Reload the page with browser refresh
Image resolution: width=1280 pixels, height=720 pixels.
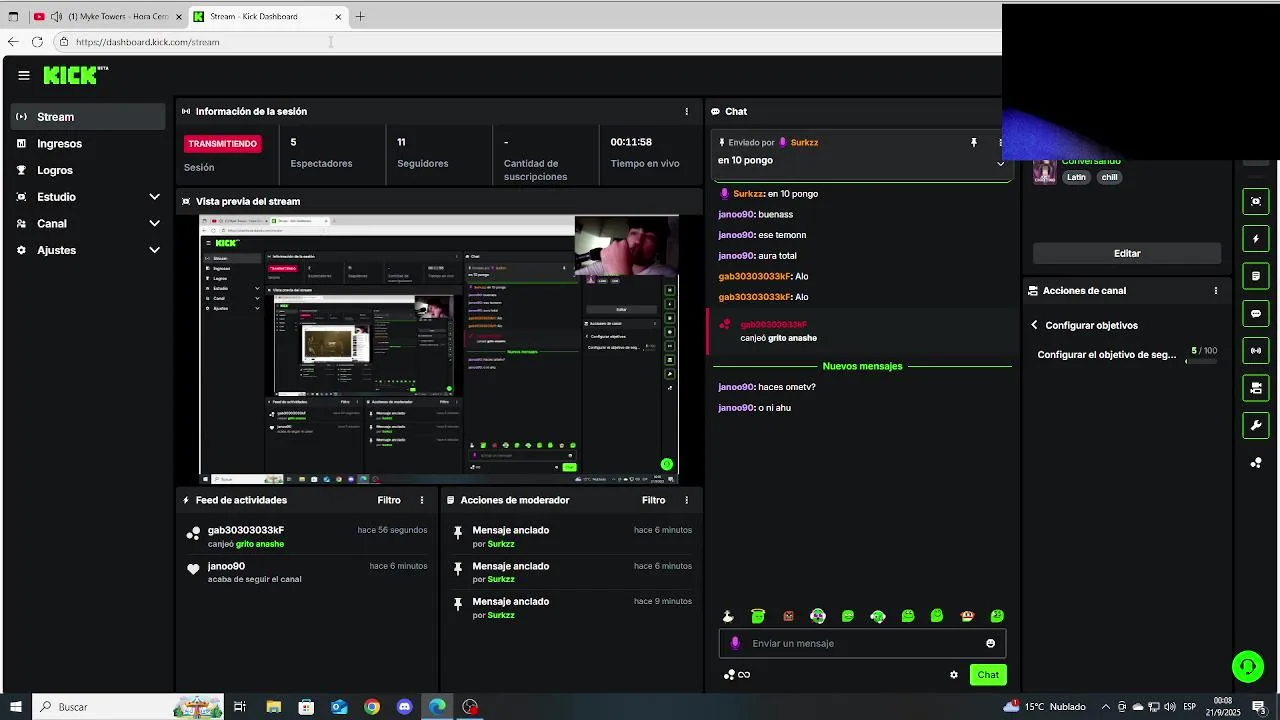[x=37, y=42]
